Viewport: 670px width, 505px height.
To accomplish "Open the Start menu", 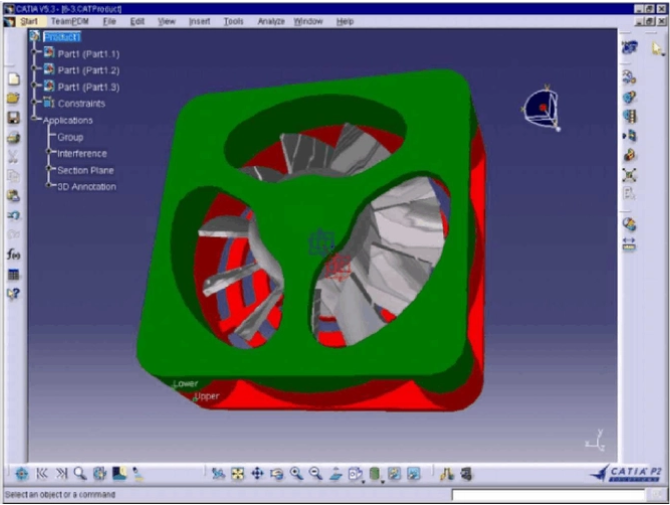I will tap(28, 21).
